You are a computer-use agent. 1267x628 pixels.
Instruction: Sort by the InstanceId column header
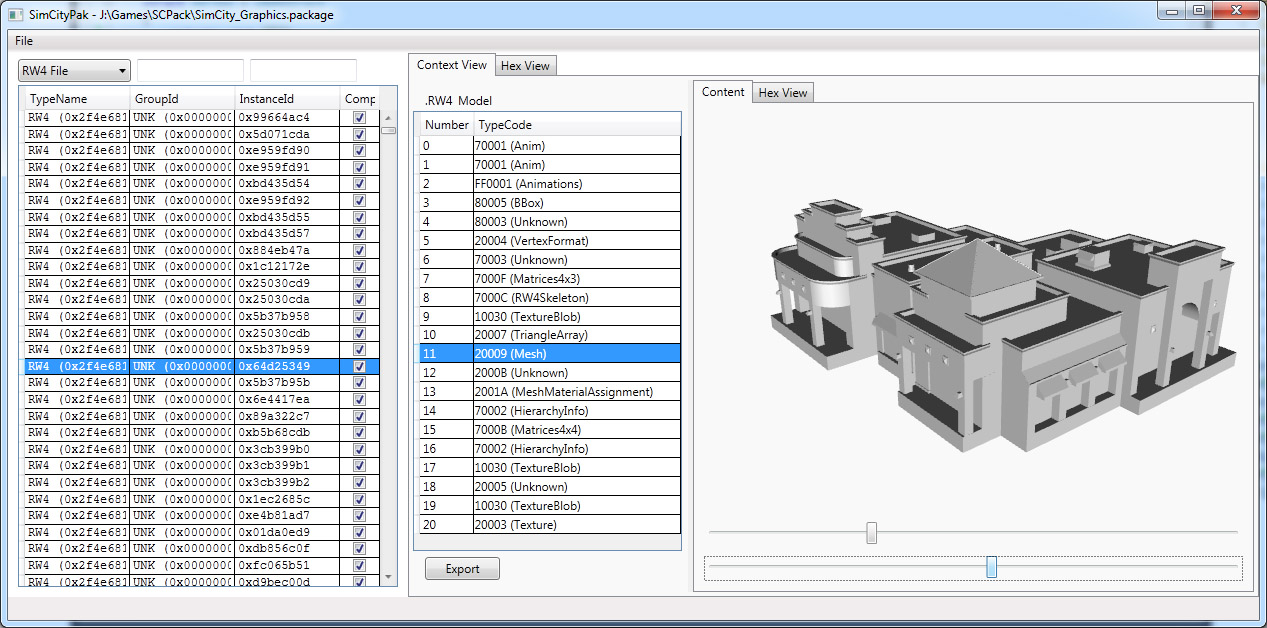pos(266,99)
